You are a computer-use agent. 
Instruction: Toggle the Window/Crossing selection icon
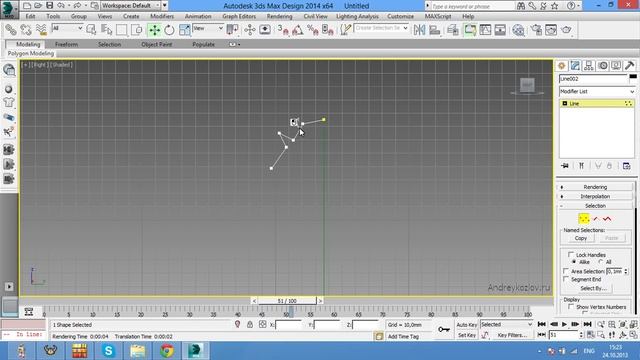(x=137, y=30)
